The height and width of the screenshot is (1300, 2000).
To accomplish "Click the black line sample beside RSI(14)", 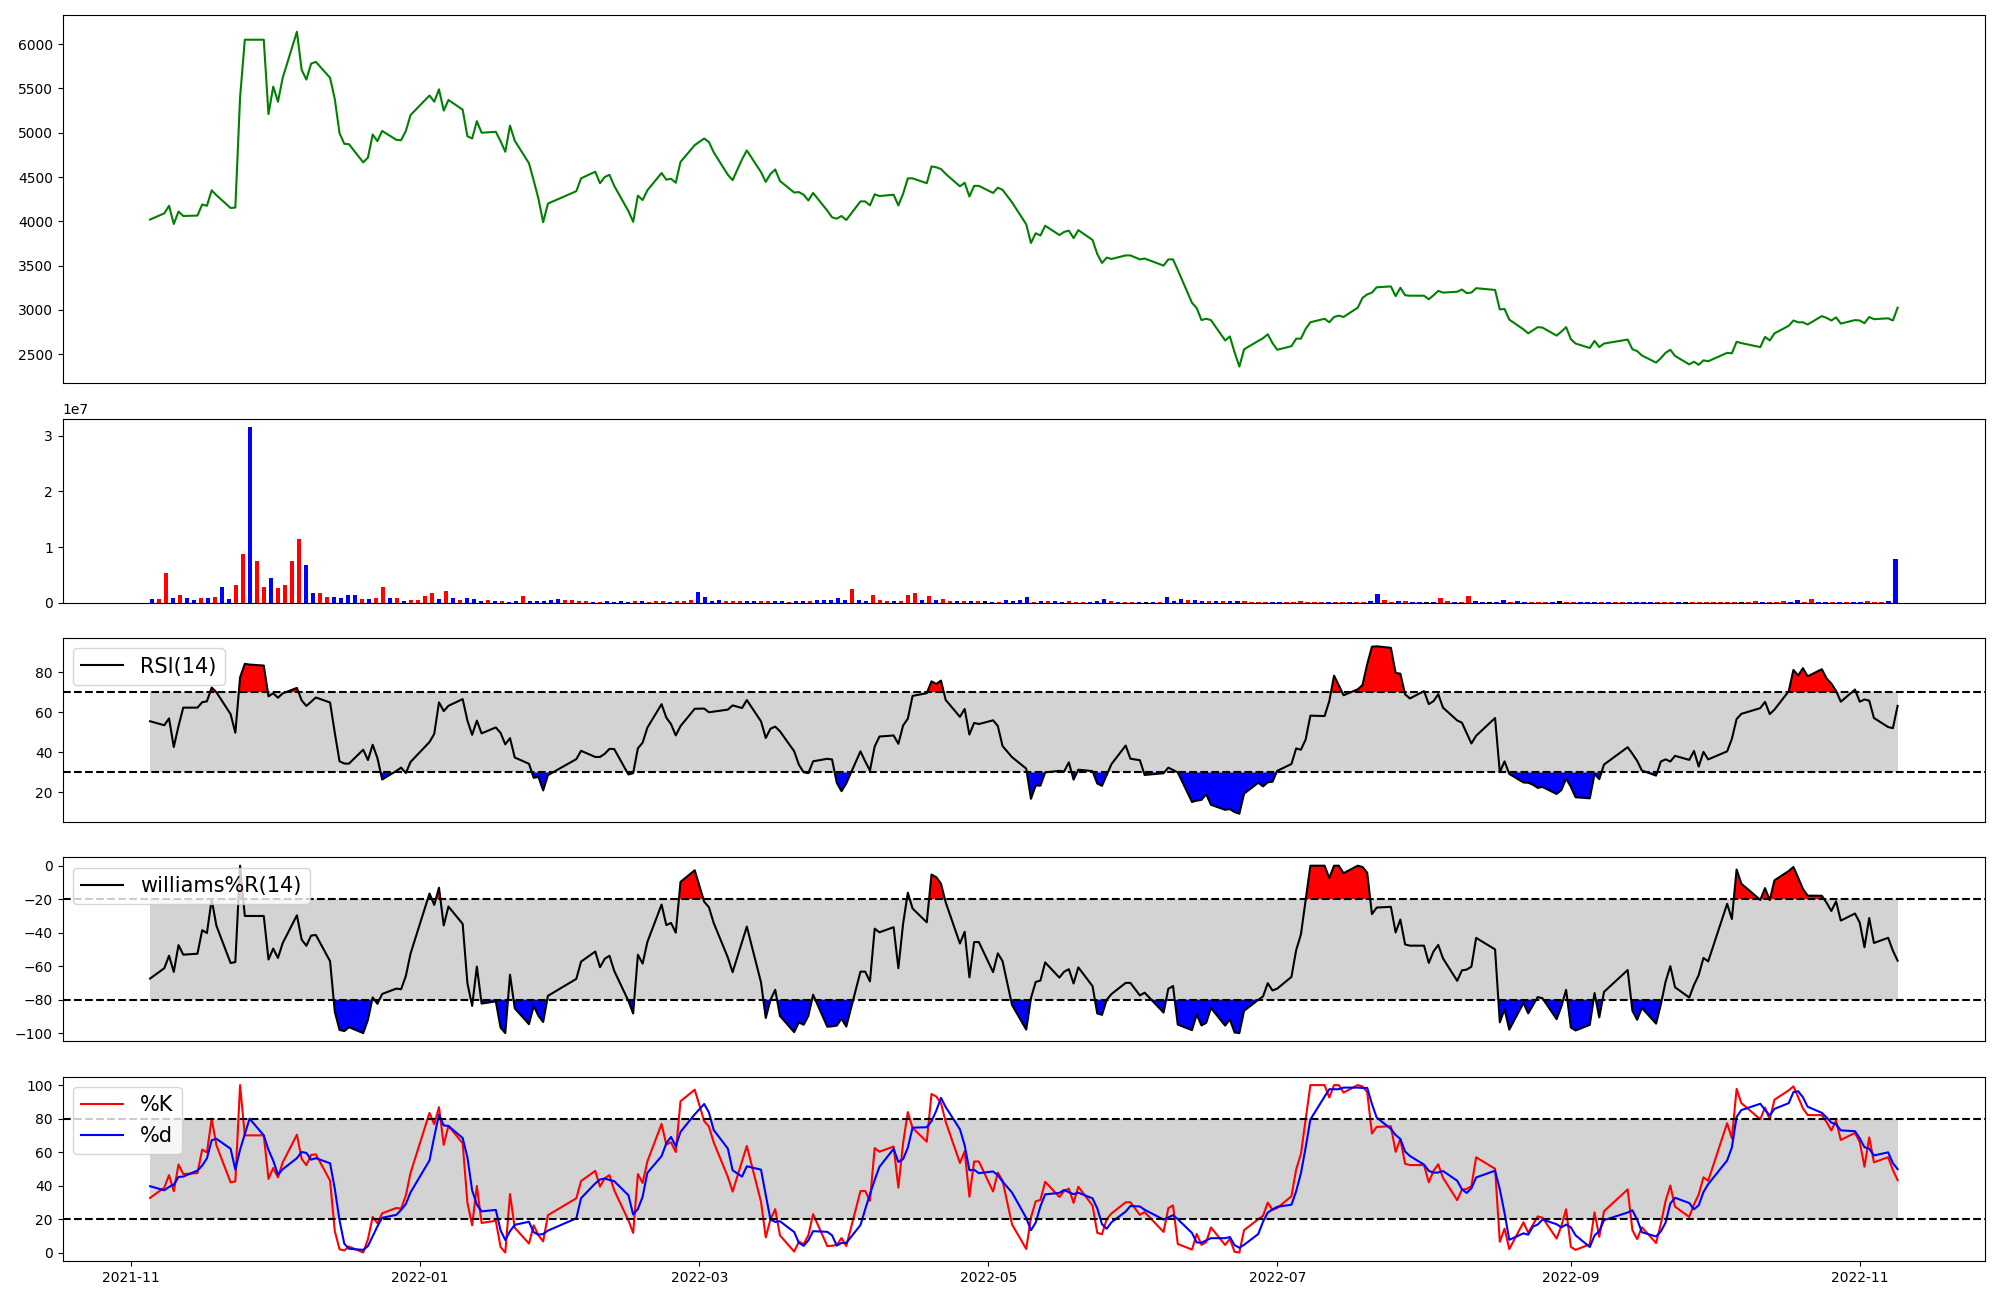I will point(102,666).
